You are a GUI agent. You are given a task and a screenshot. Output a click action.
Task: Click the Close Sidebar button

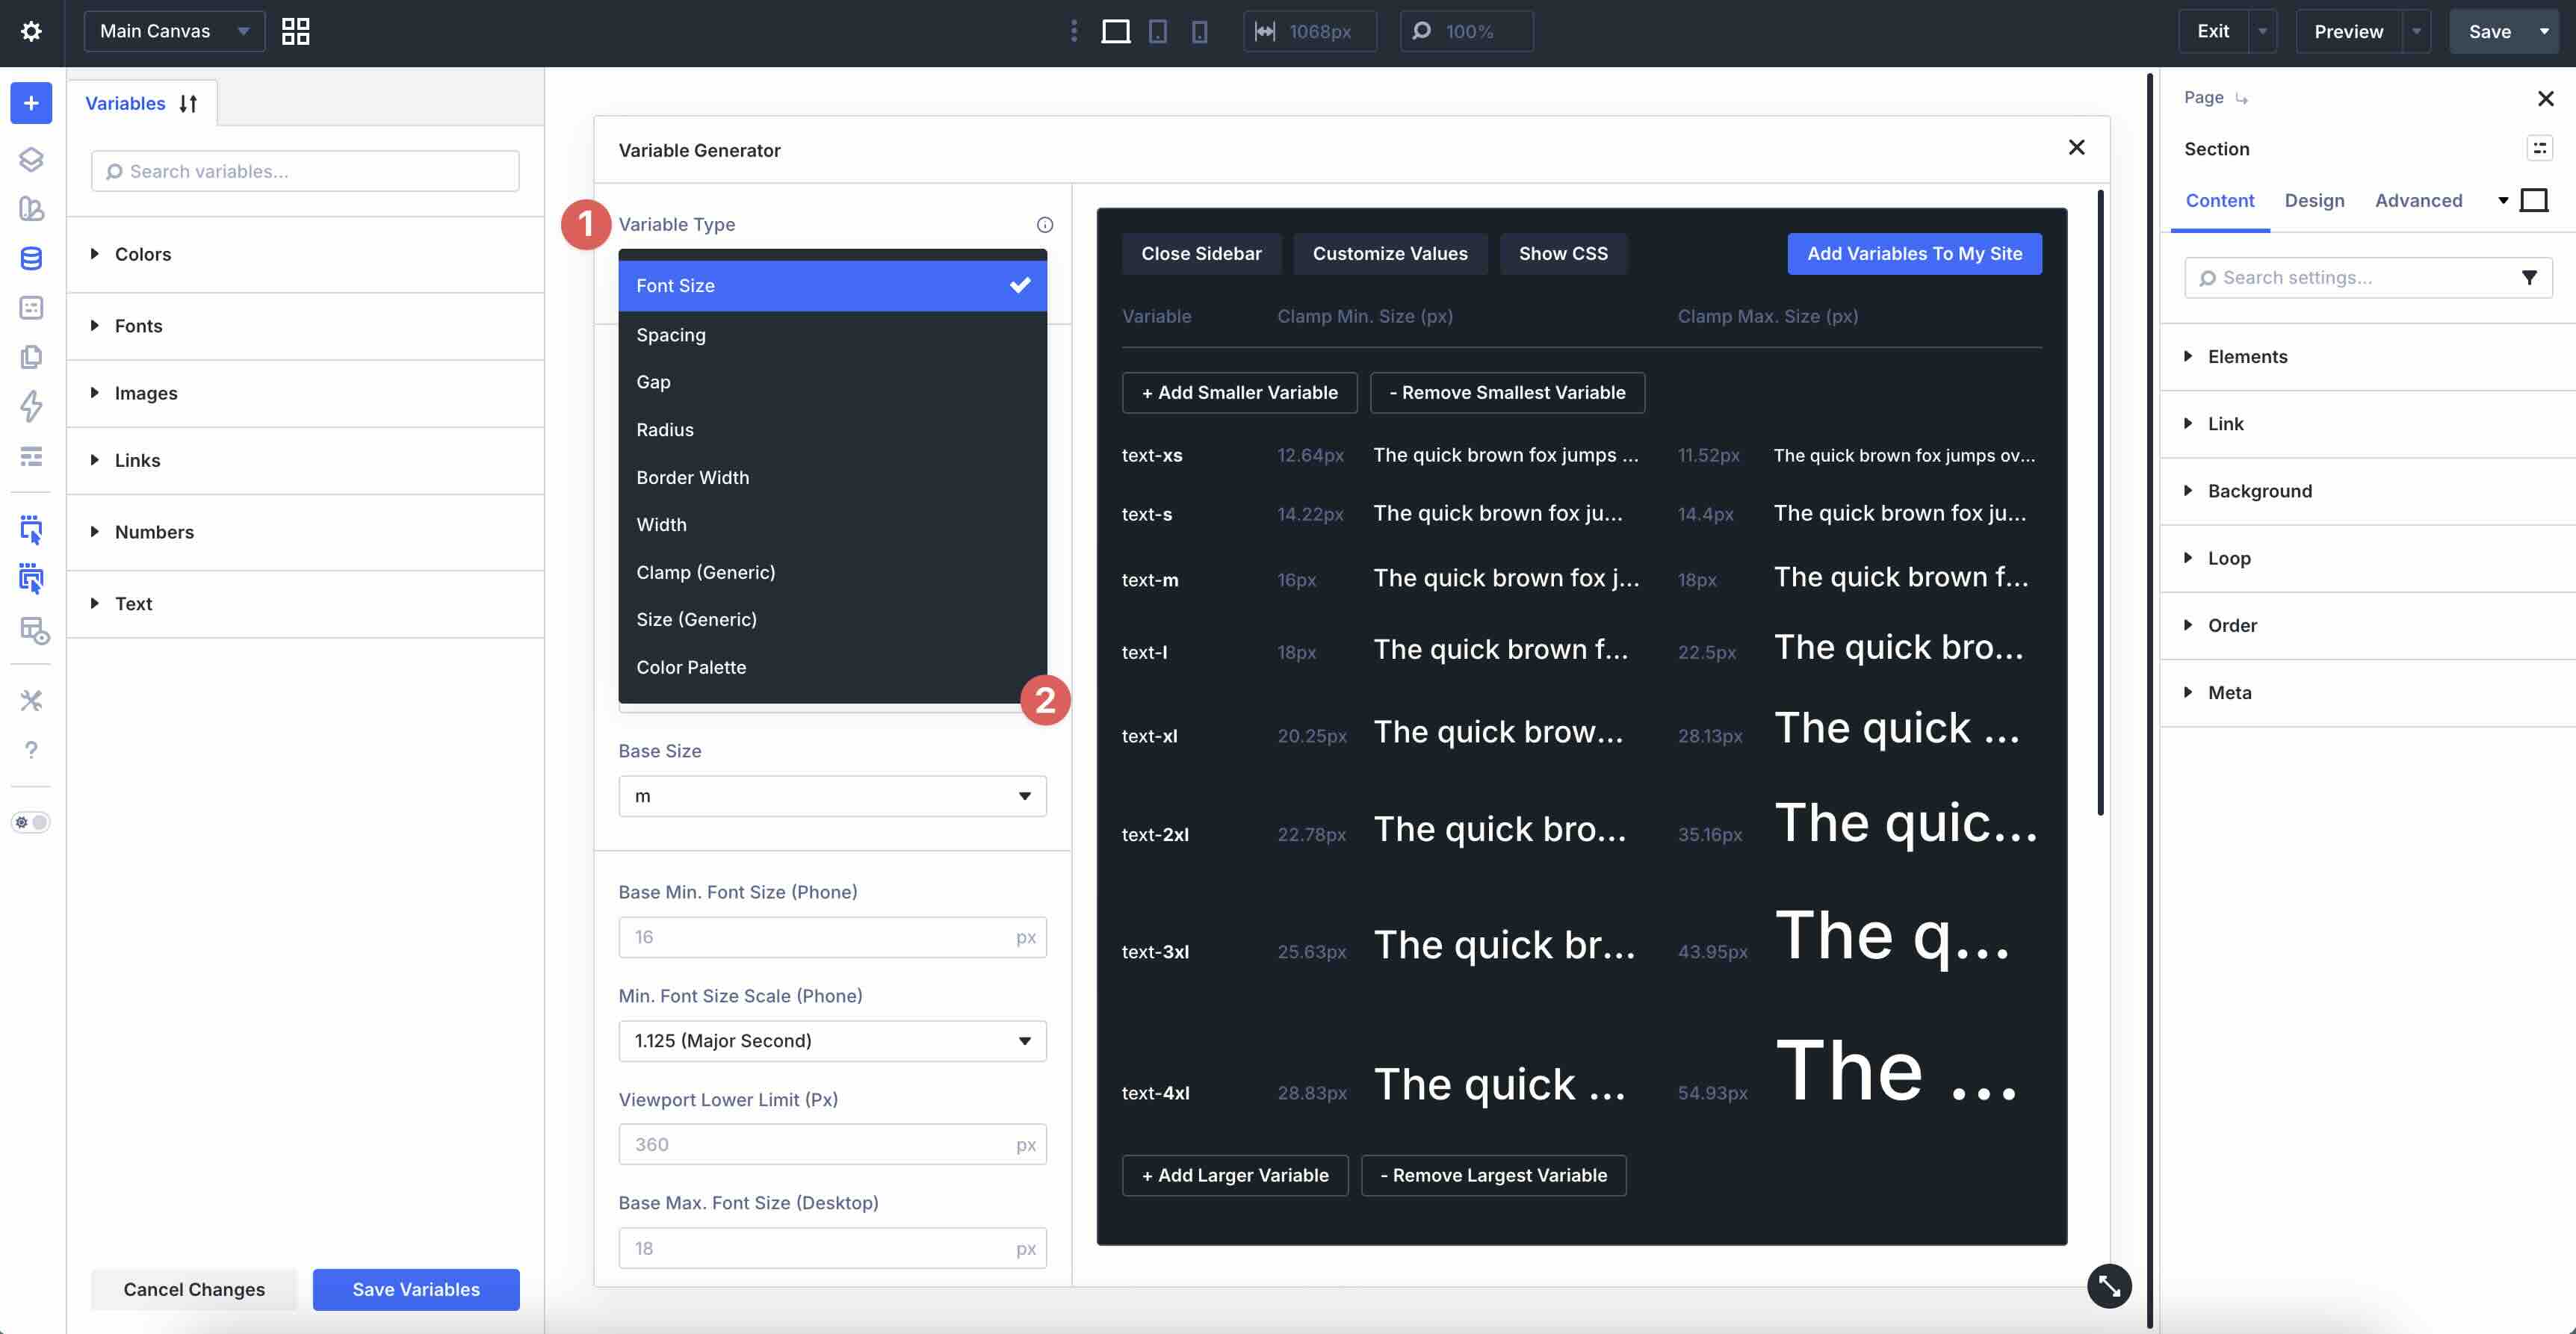click(1201, 253)
